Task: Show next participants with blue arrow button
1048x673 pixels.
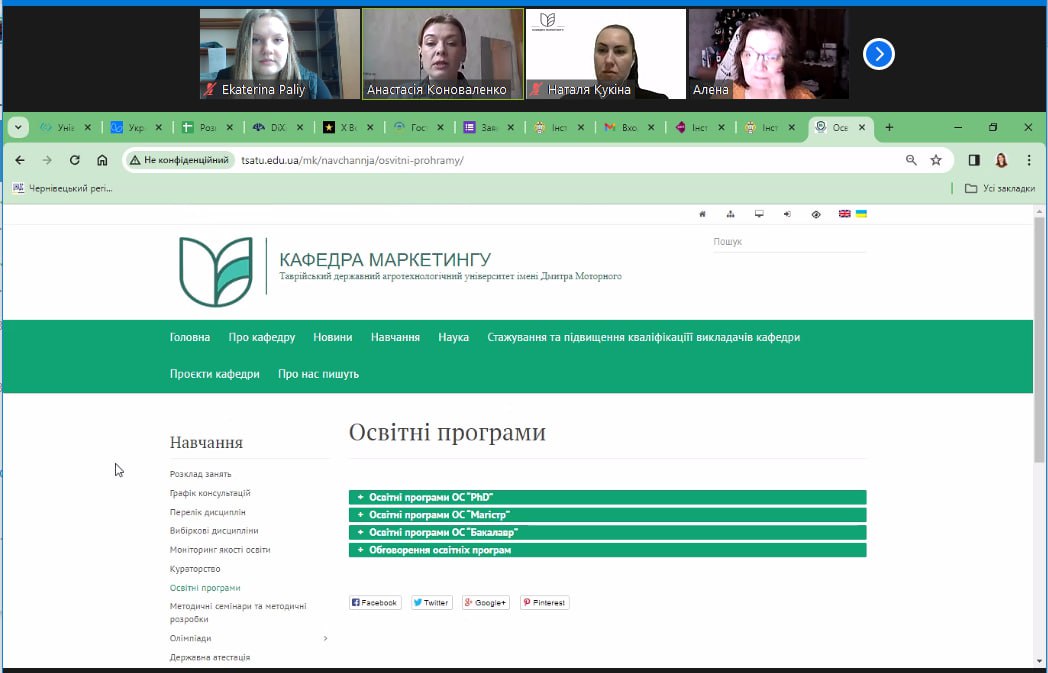Action: [879, 54]
